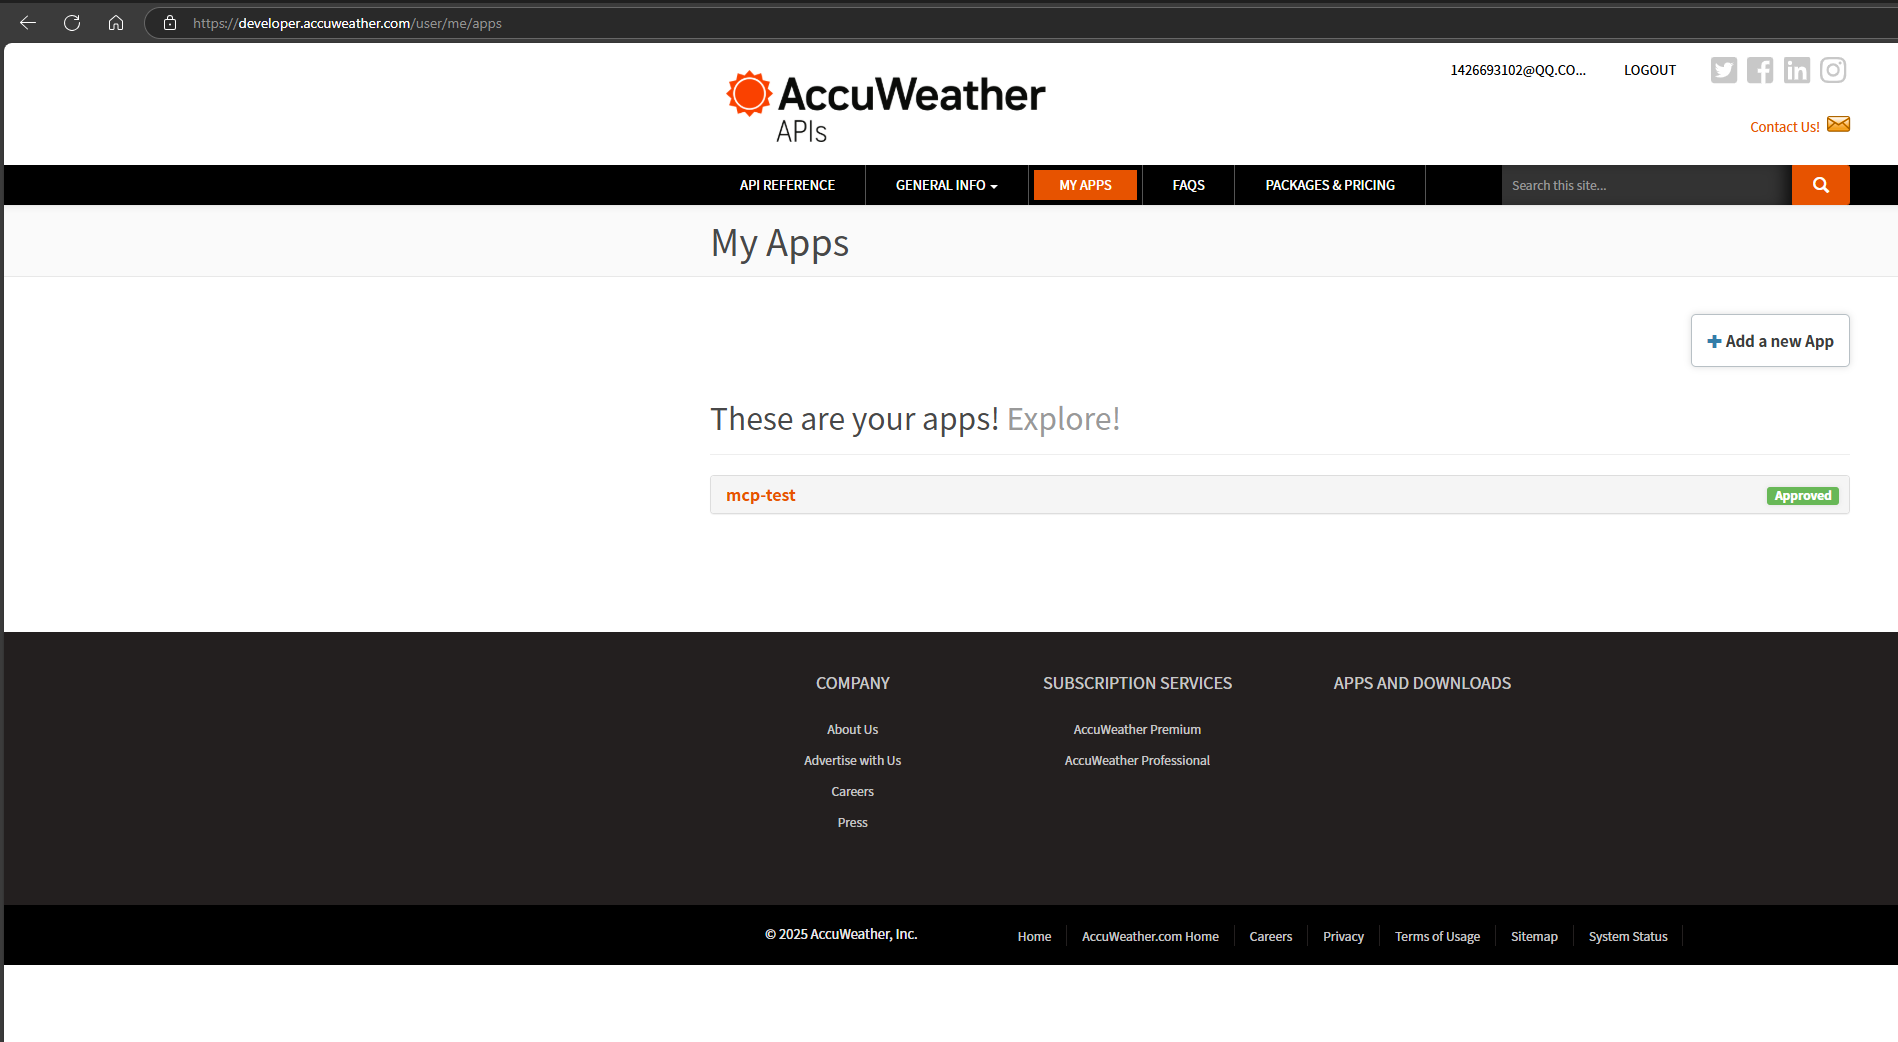Open AccuWeather's Twitter page icon
1898x1042 pixels.
click(x=1724, y=70)
